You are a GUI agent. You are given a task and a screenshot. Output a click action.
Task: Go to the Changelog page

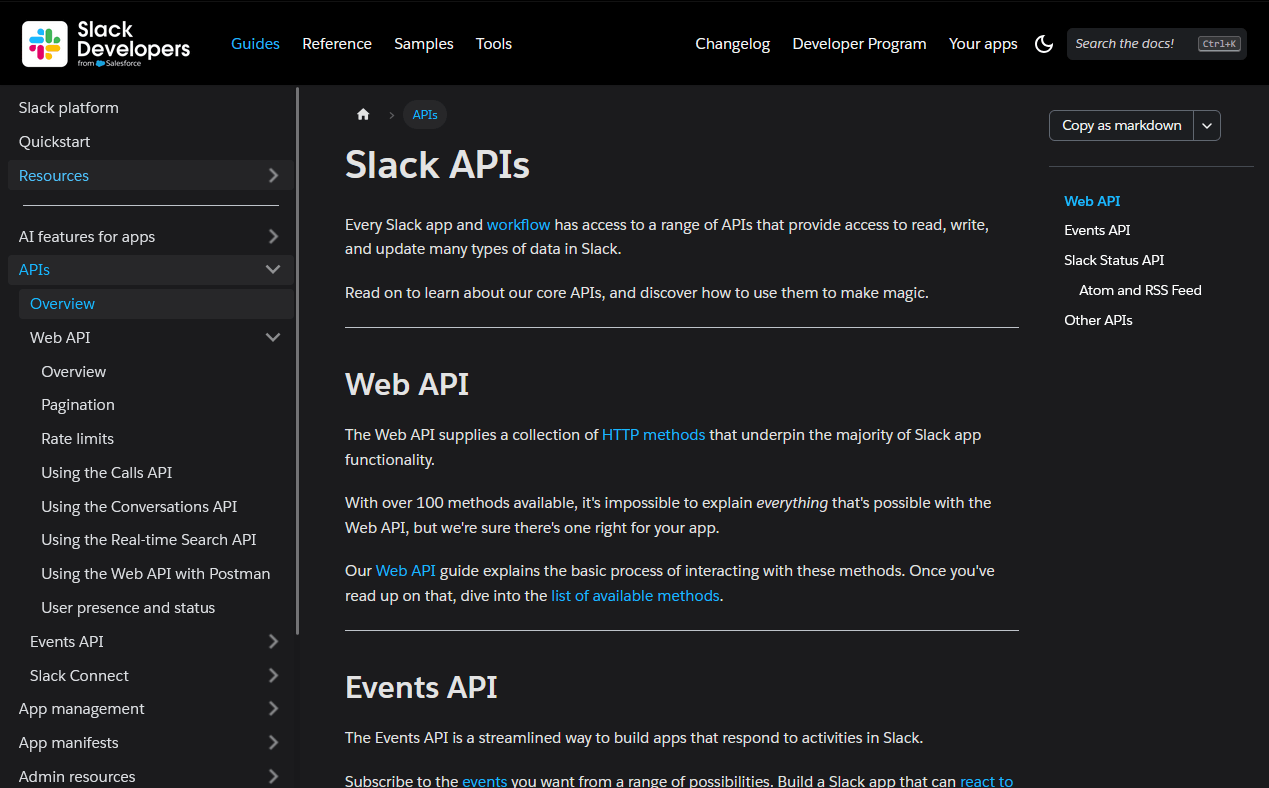tap(733, 44)
